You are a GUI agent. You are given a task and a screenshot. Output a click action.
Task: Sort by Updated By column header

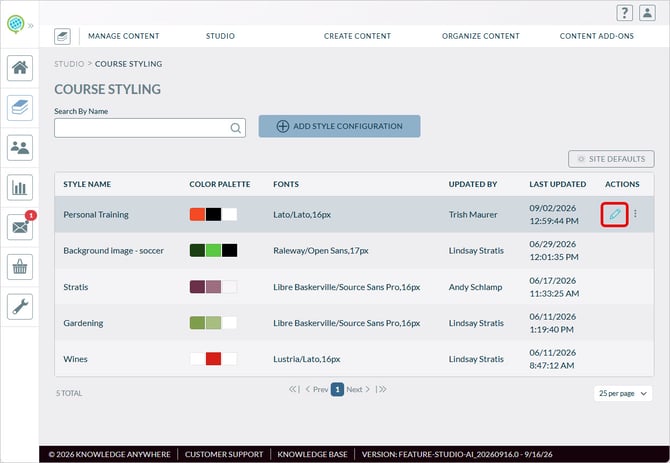(473, 184)
